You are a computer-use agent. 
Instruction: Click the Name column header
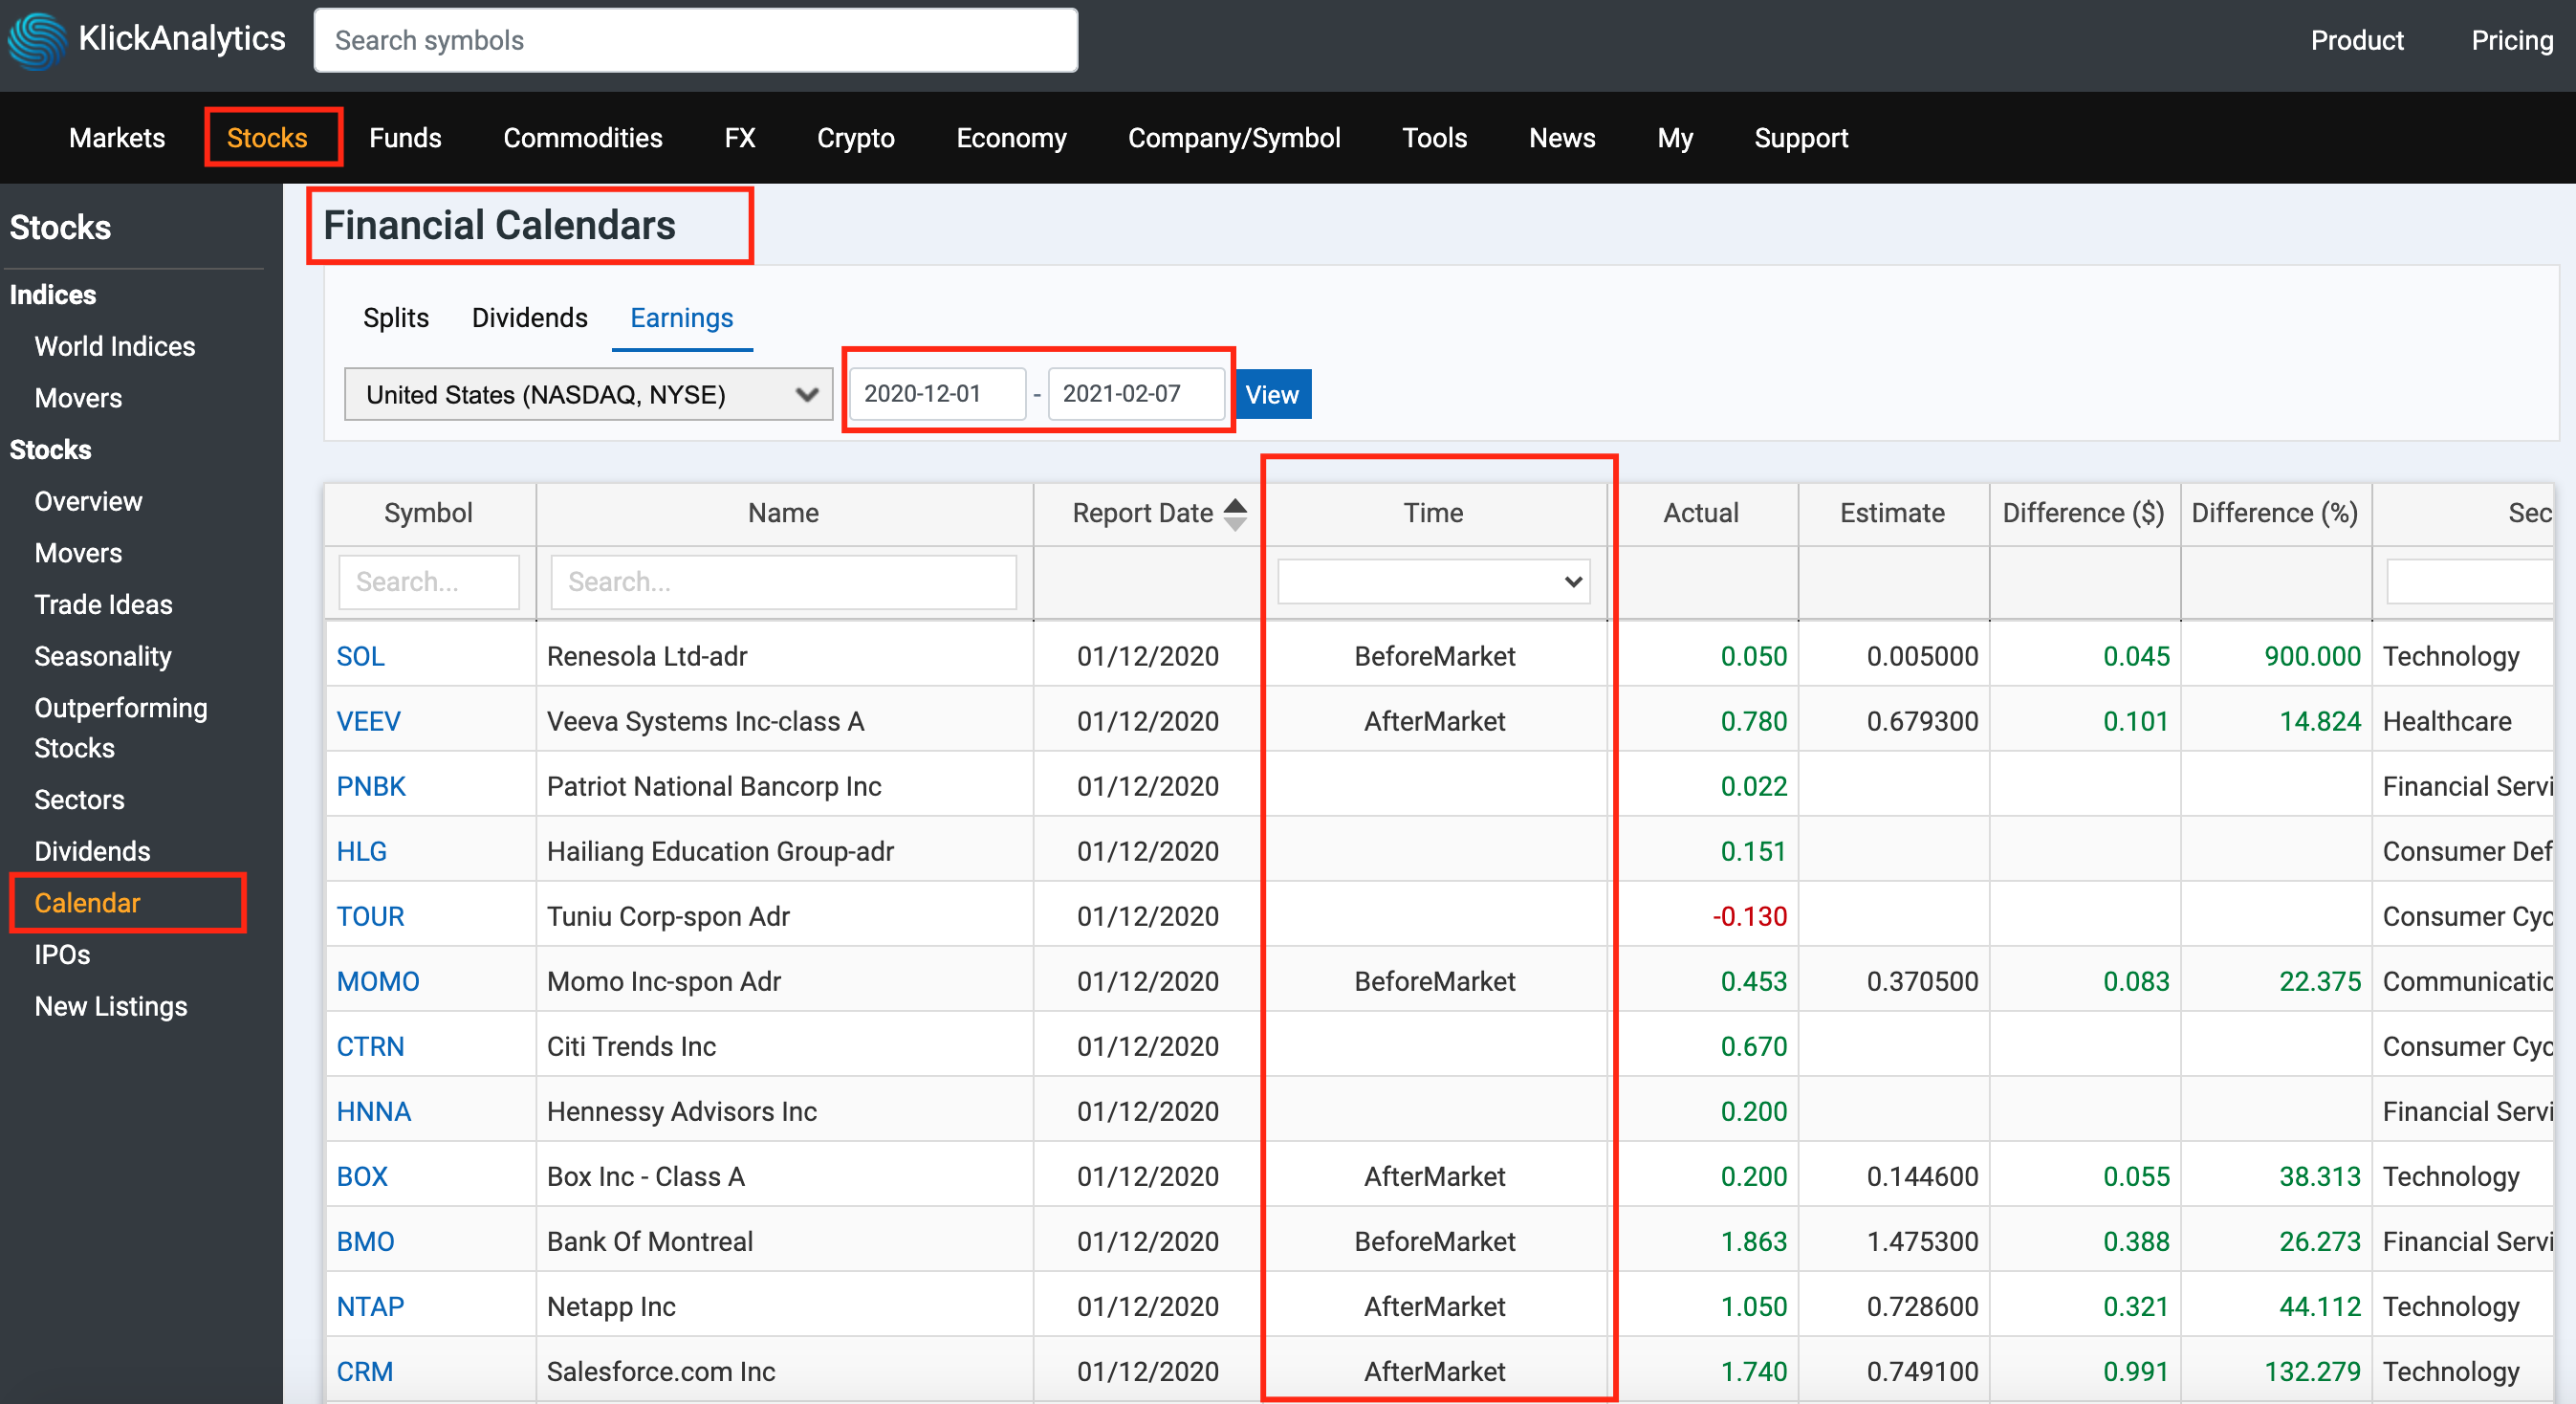click(x=783, y=513)
